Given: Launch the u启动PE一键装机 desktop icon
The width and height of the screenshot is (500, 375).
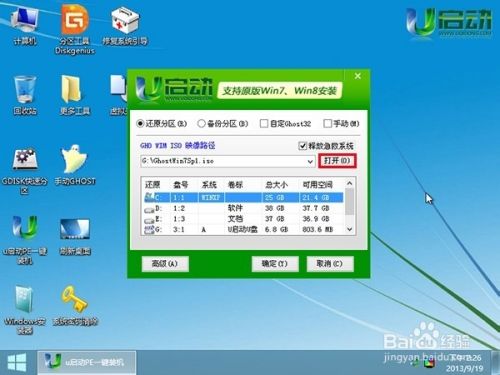Looking at the screenshot, I should point(25,240).
